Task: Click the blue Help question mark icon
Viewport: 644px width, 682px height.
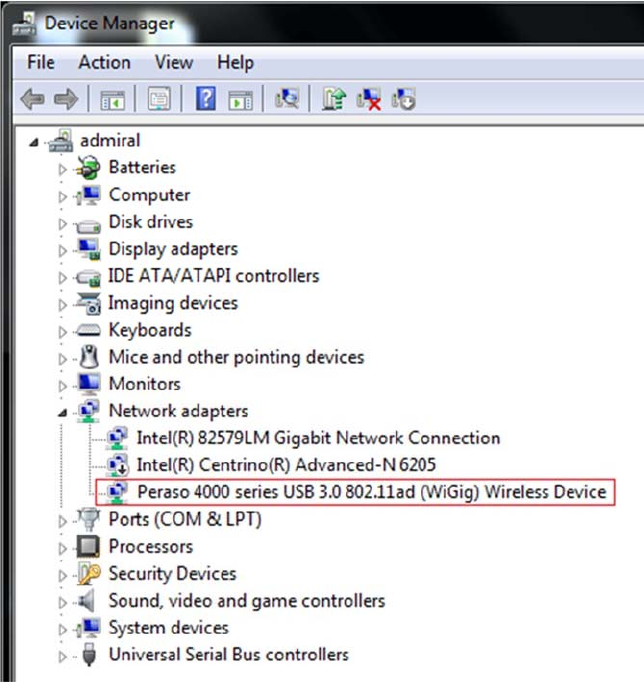Action: [x=206, y=98]
